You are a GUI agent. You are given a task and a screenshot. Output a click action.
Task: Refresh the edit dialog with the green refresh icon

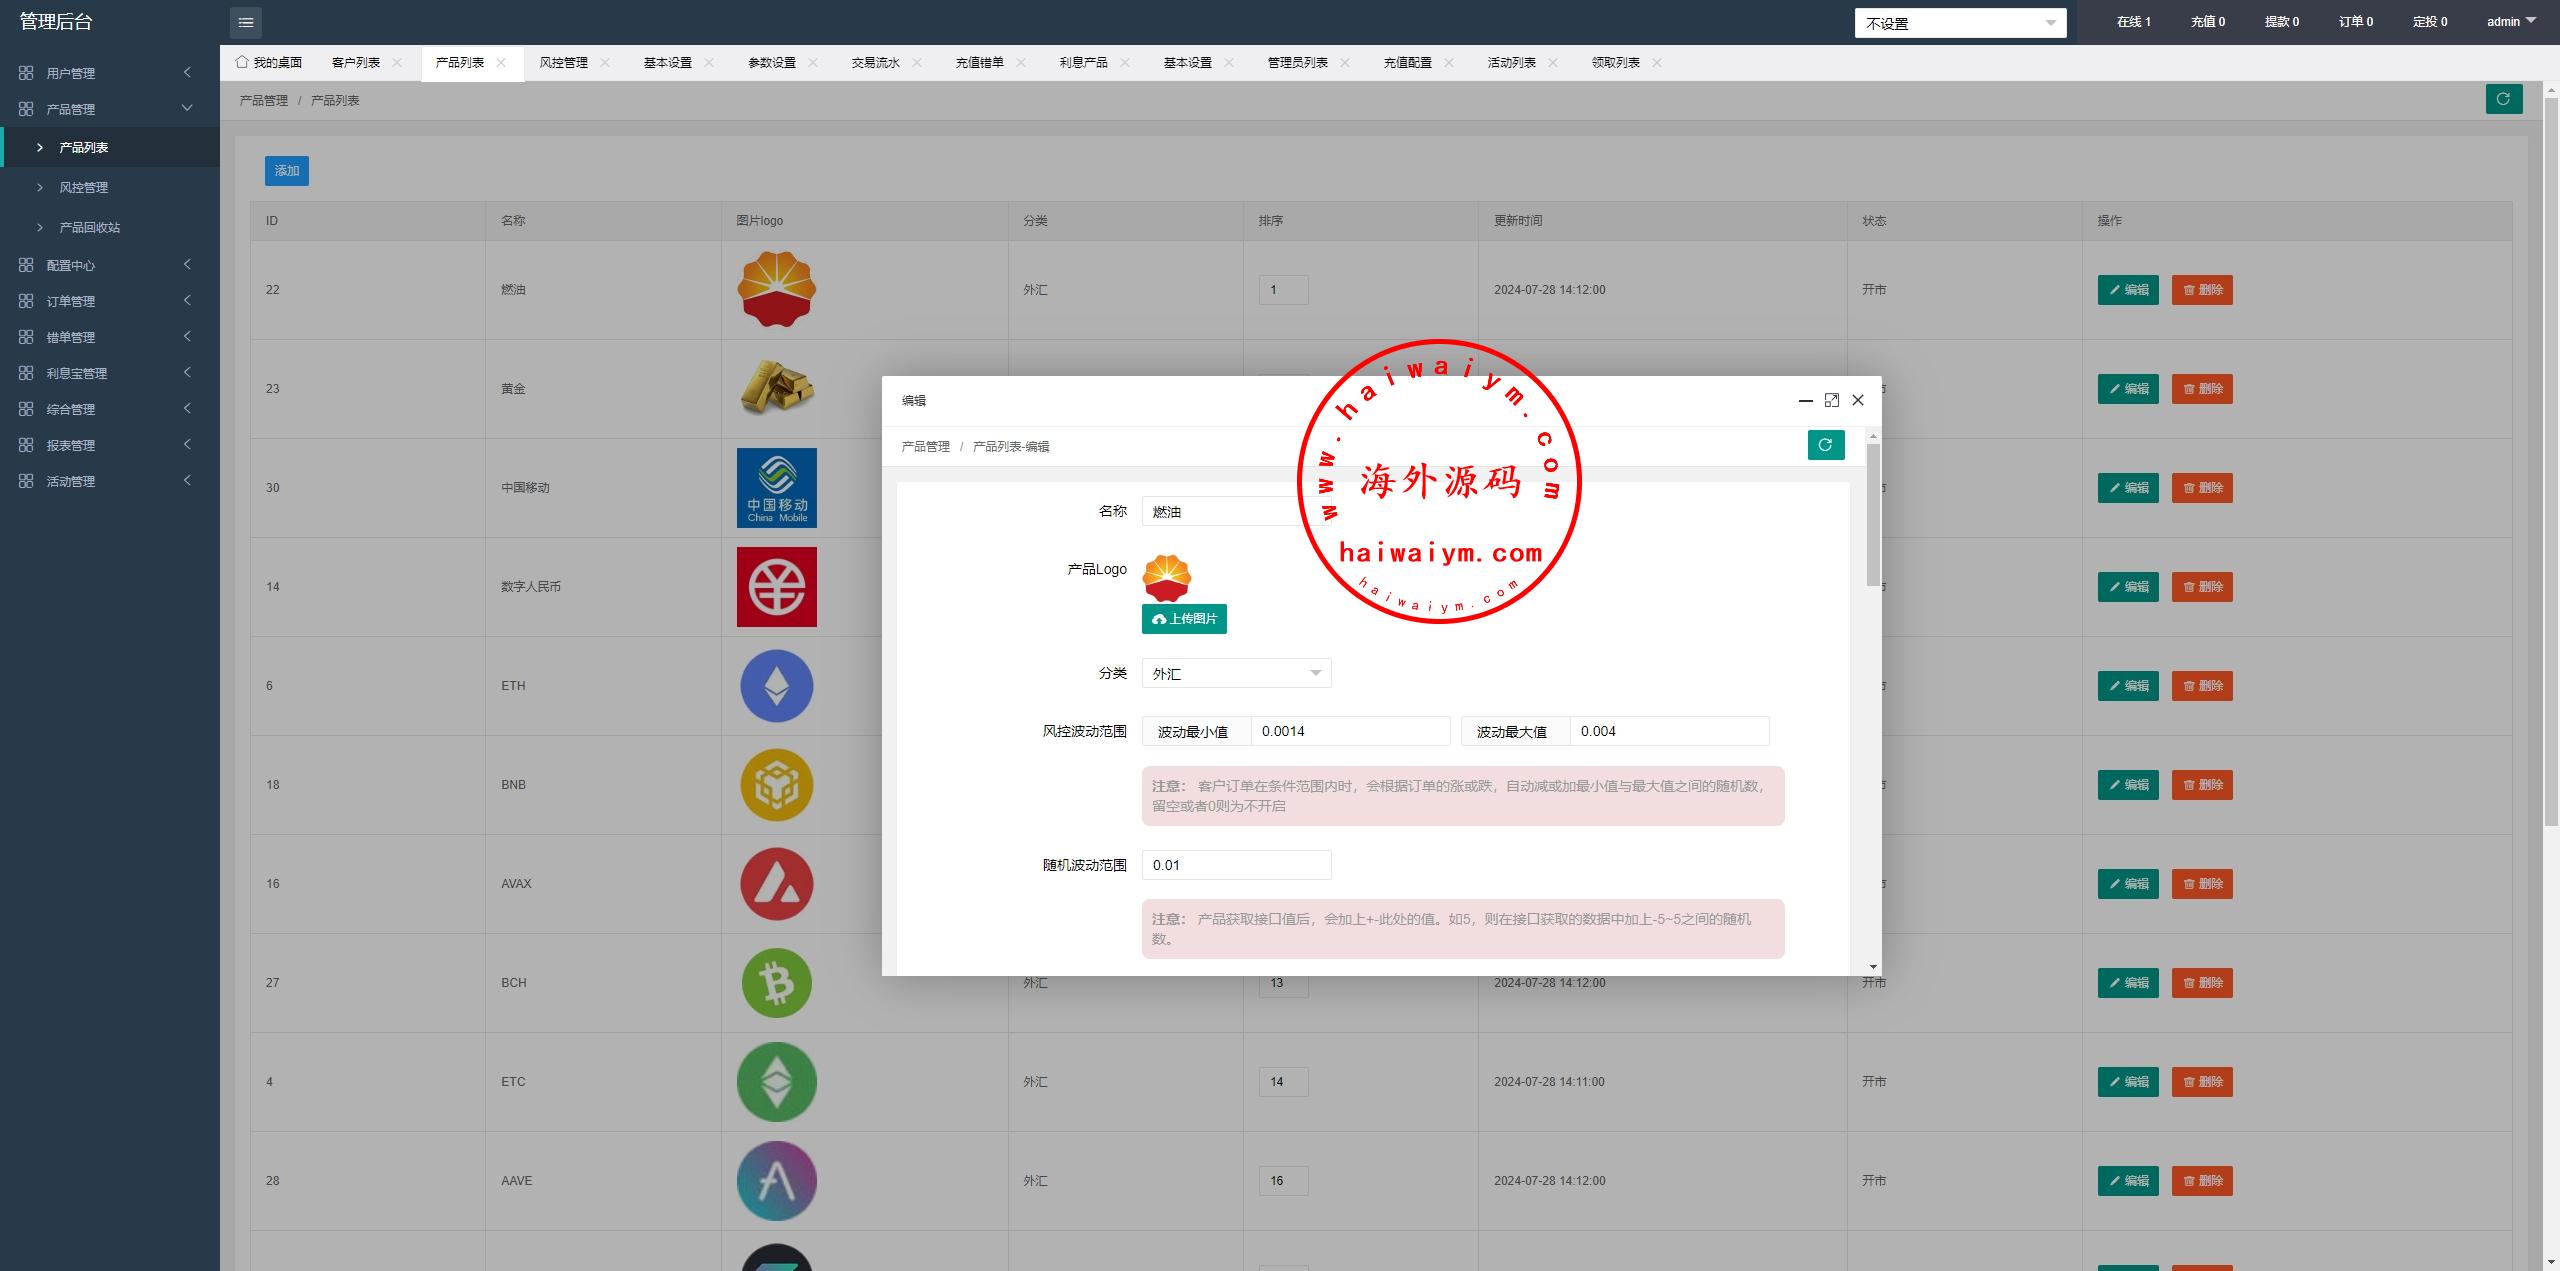1825,445
